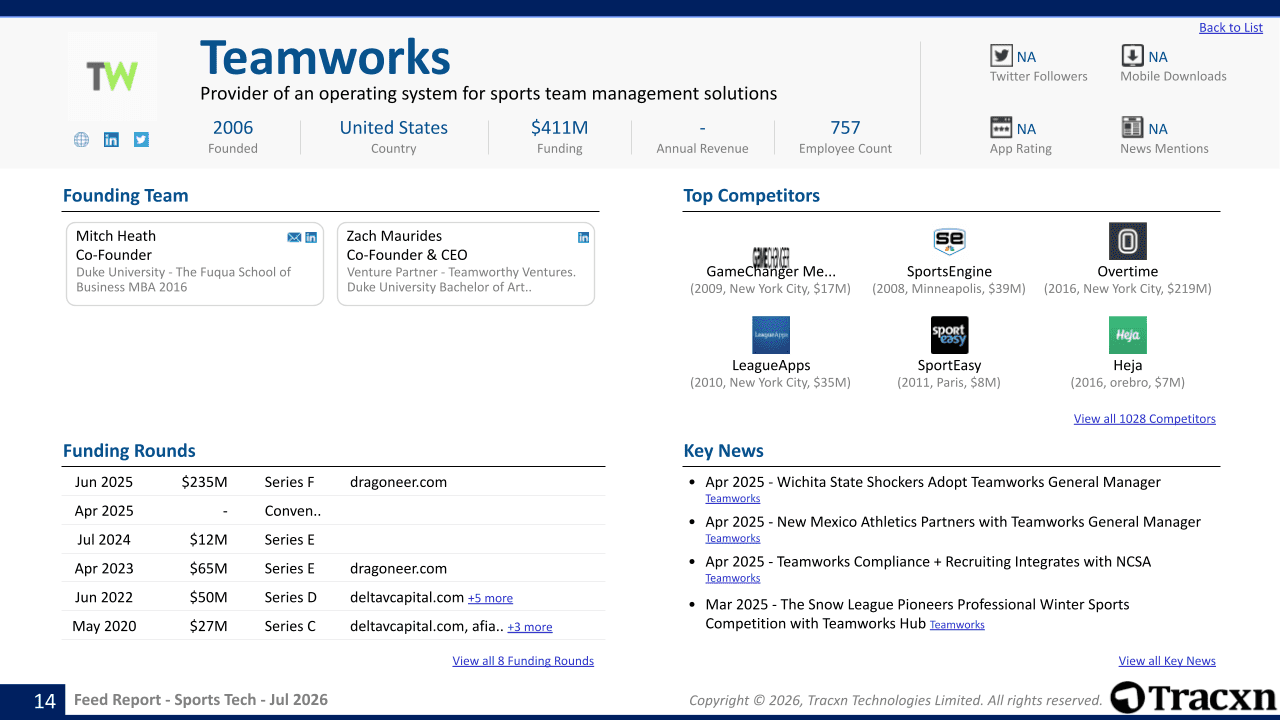Click the 757 Employee Count value

(x=845, y=127)
